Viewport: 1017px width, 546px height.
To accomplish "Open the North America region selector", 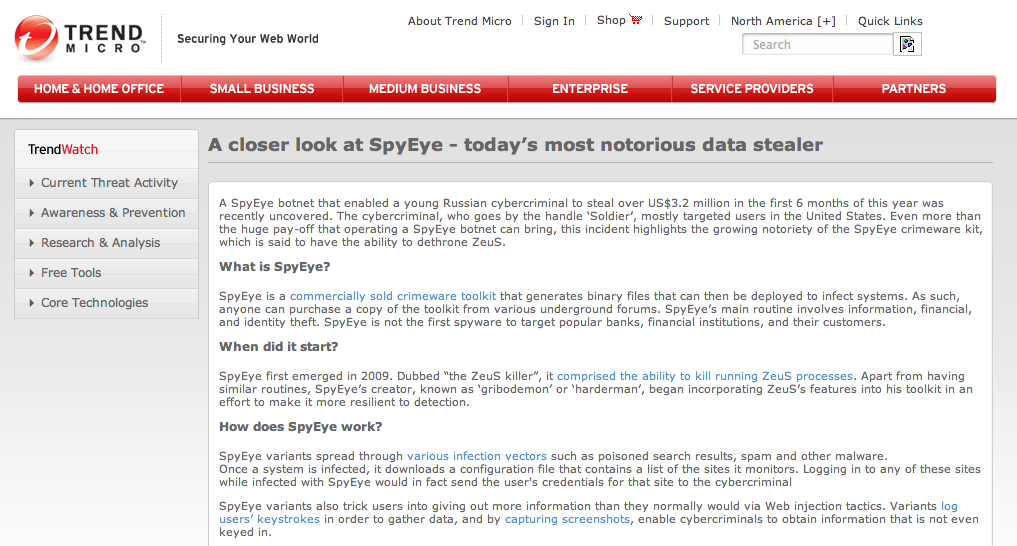I will point(782,21).
